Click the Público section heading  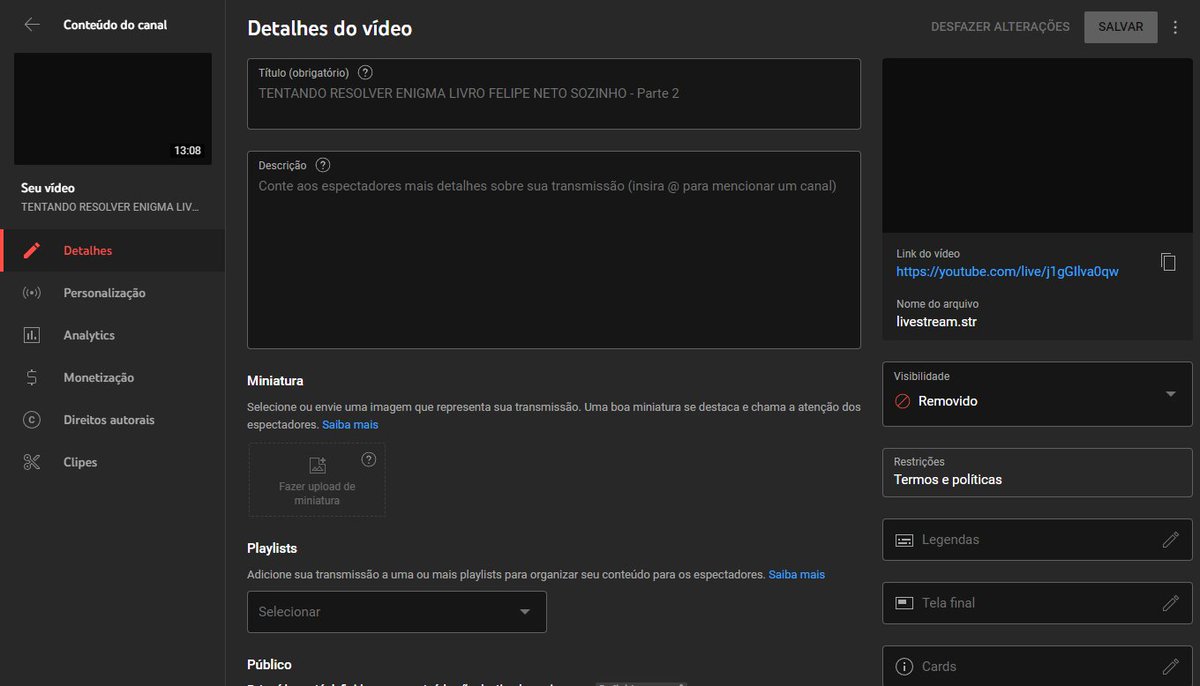pyautogui.click(x=269, y=664)
